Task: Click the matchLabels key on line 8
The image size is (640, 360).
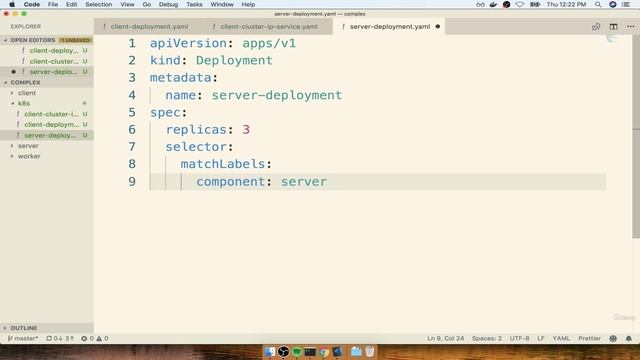Action: click(223, 164)
